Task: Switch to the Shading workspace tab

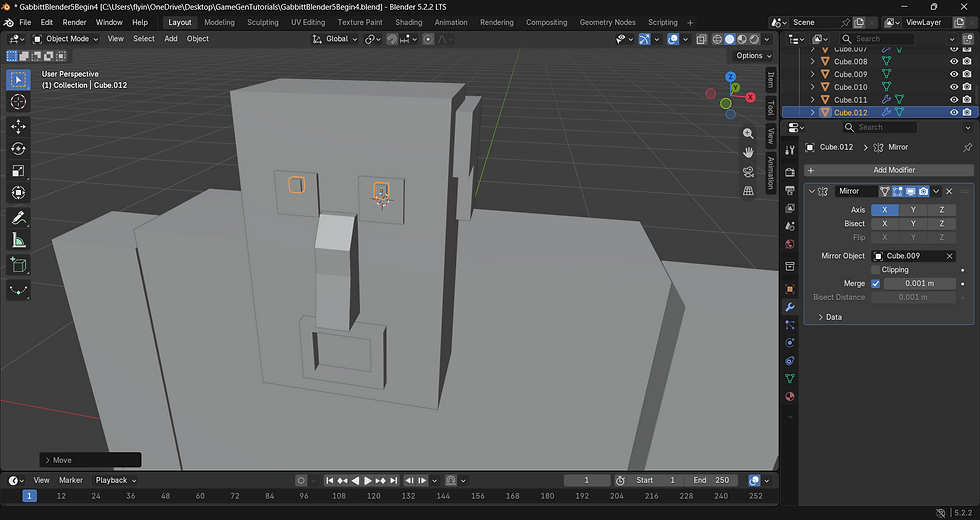Action: pyautogui.click(x=409, y=22)
